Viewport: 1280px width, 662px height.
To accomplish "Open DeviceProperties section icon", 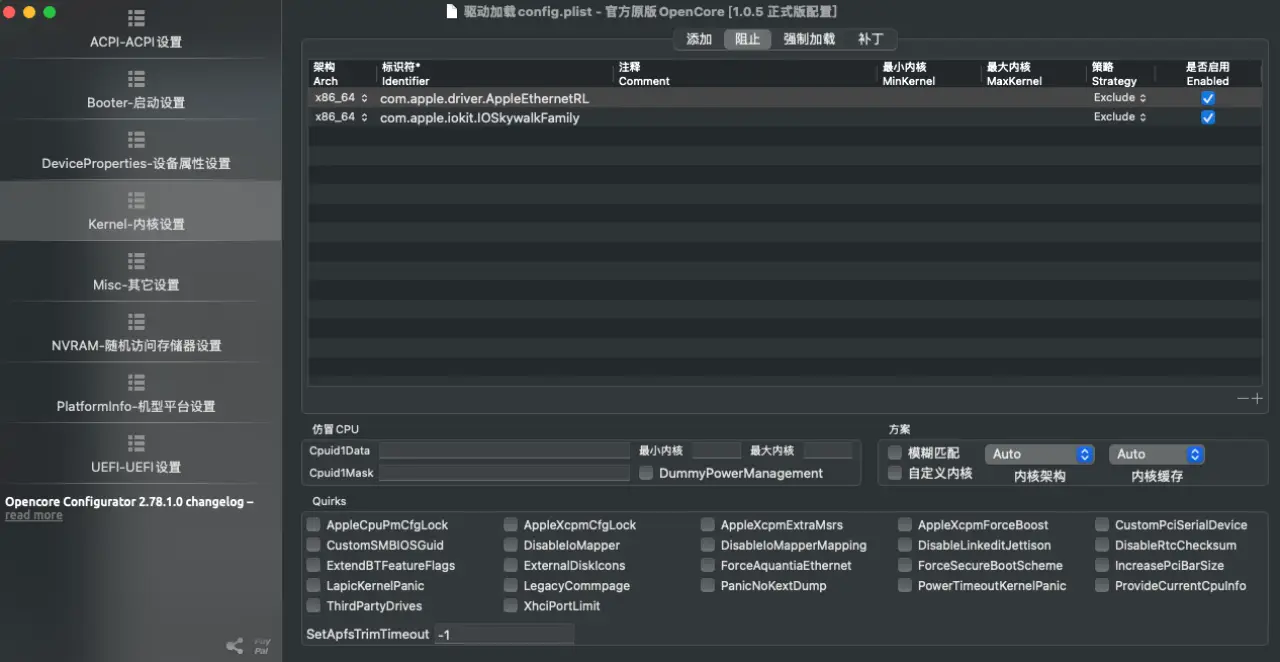I will (136, 140).
